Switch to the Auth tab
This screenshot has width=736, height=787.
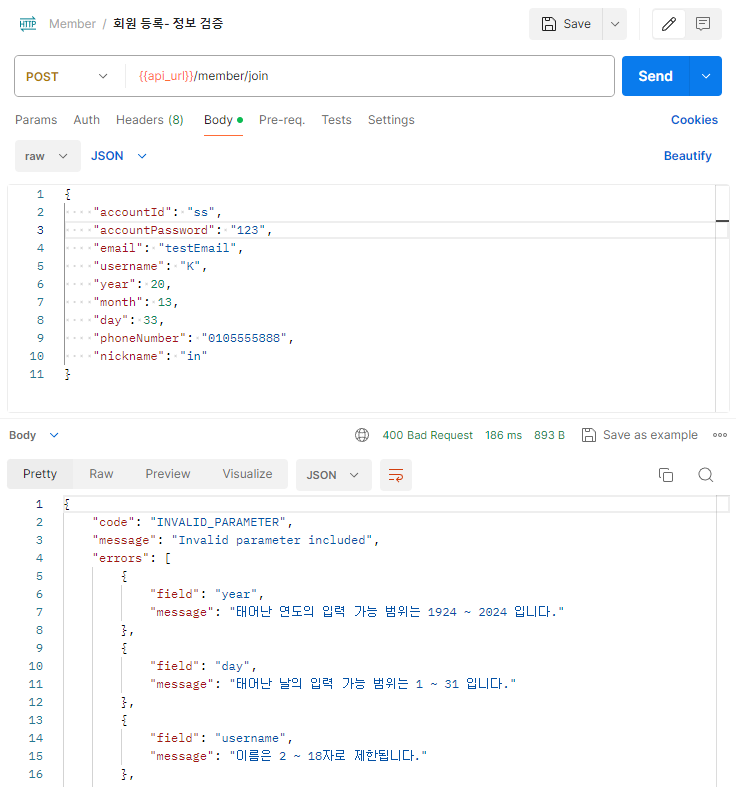[x=87, y=120]
